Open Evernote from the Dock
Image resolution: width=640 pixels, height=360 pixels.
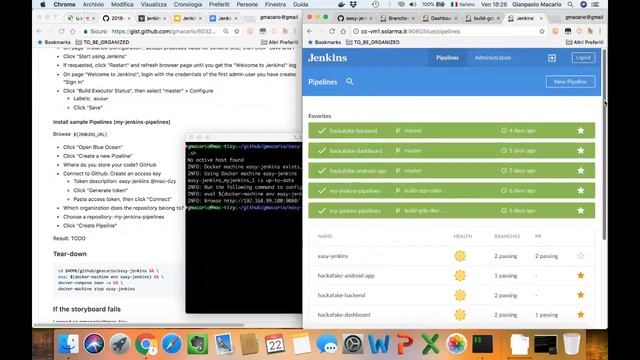198,344
